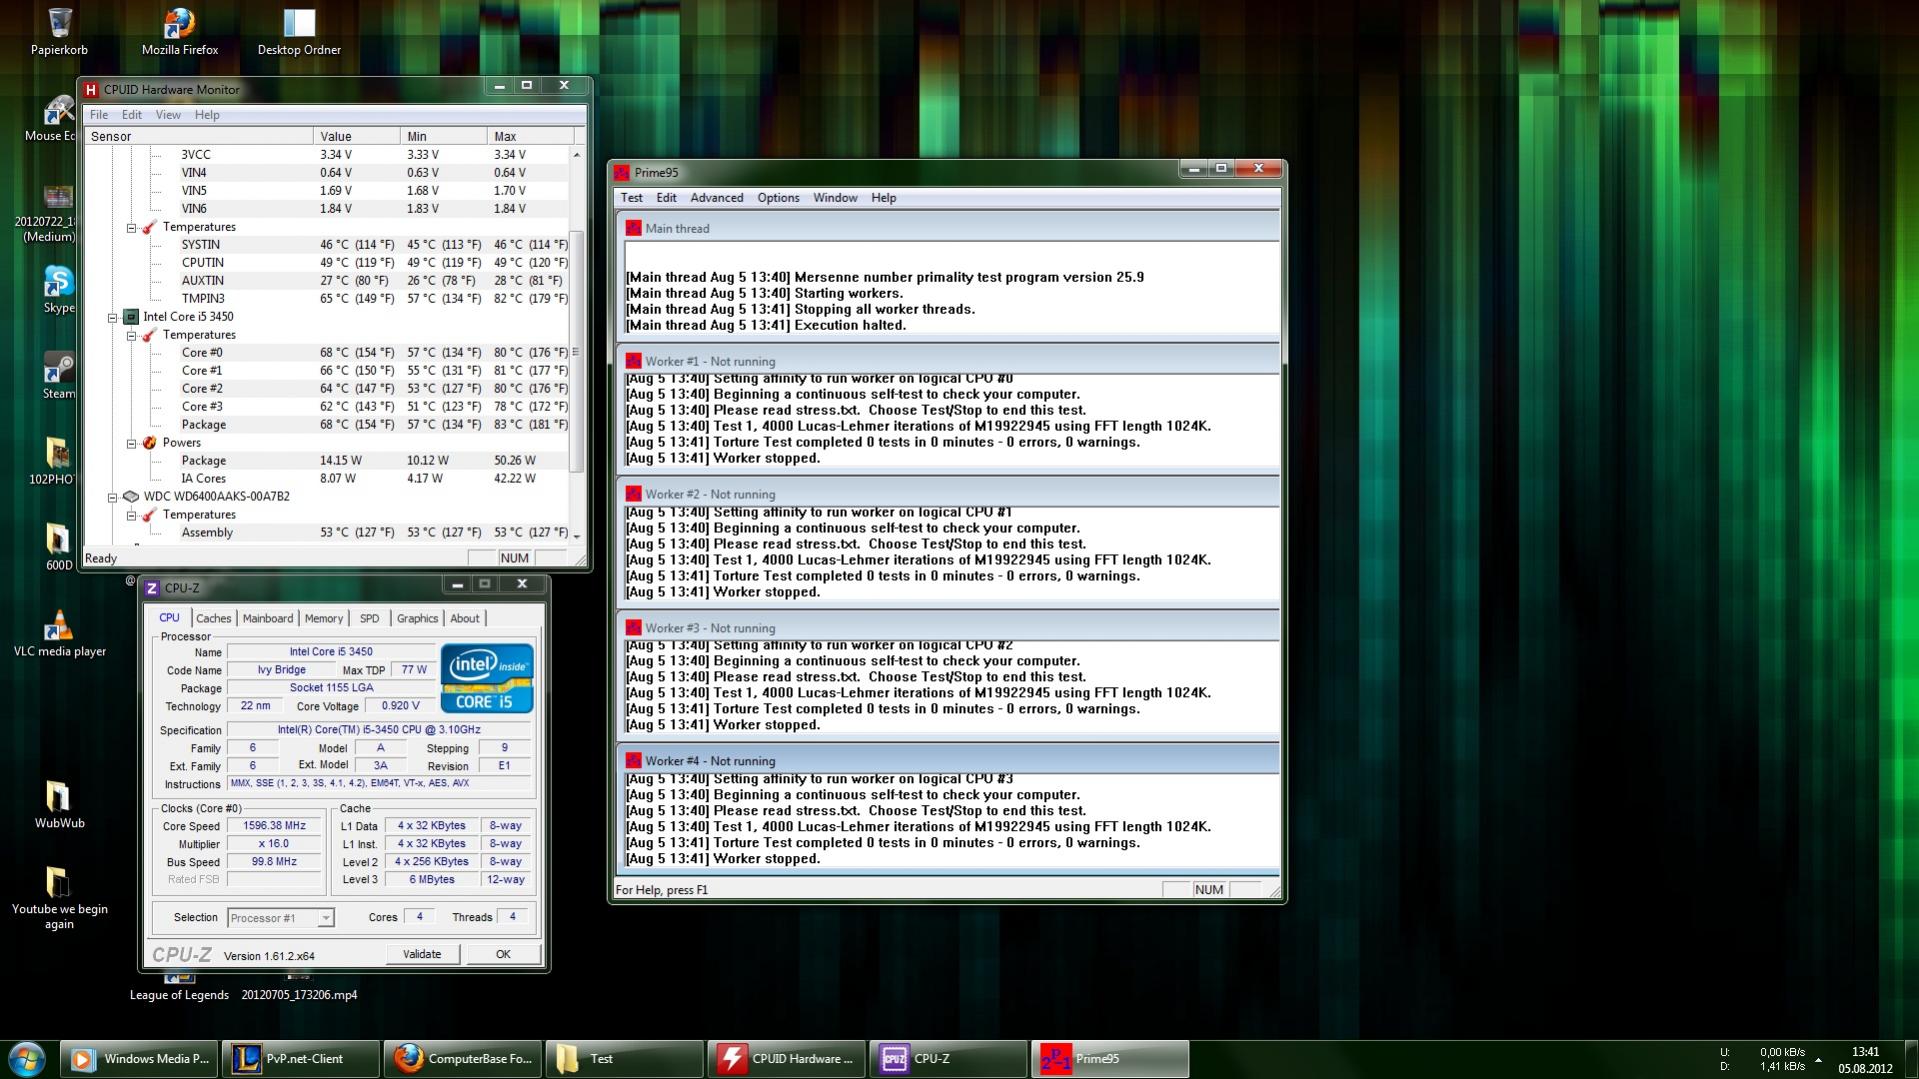The width and height of the screenshot is (1919, 1079).
Task: Click the Windows Start orb
Action: click(27, 1059)
